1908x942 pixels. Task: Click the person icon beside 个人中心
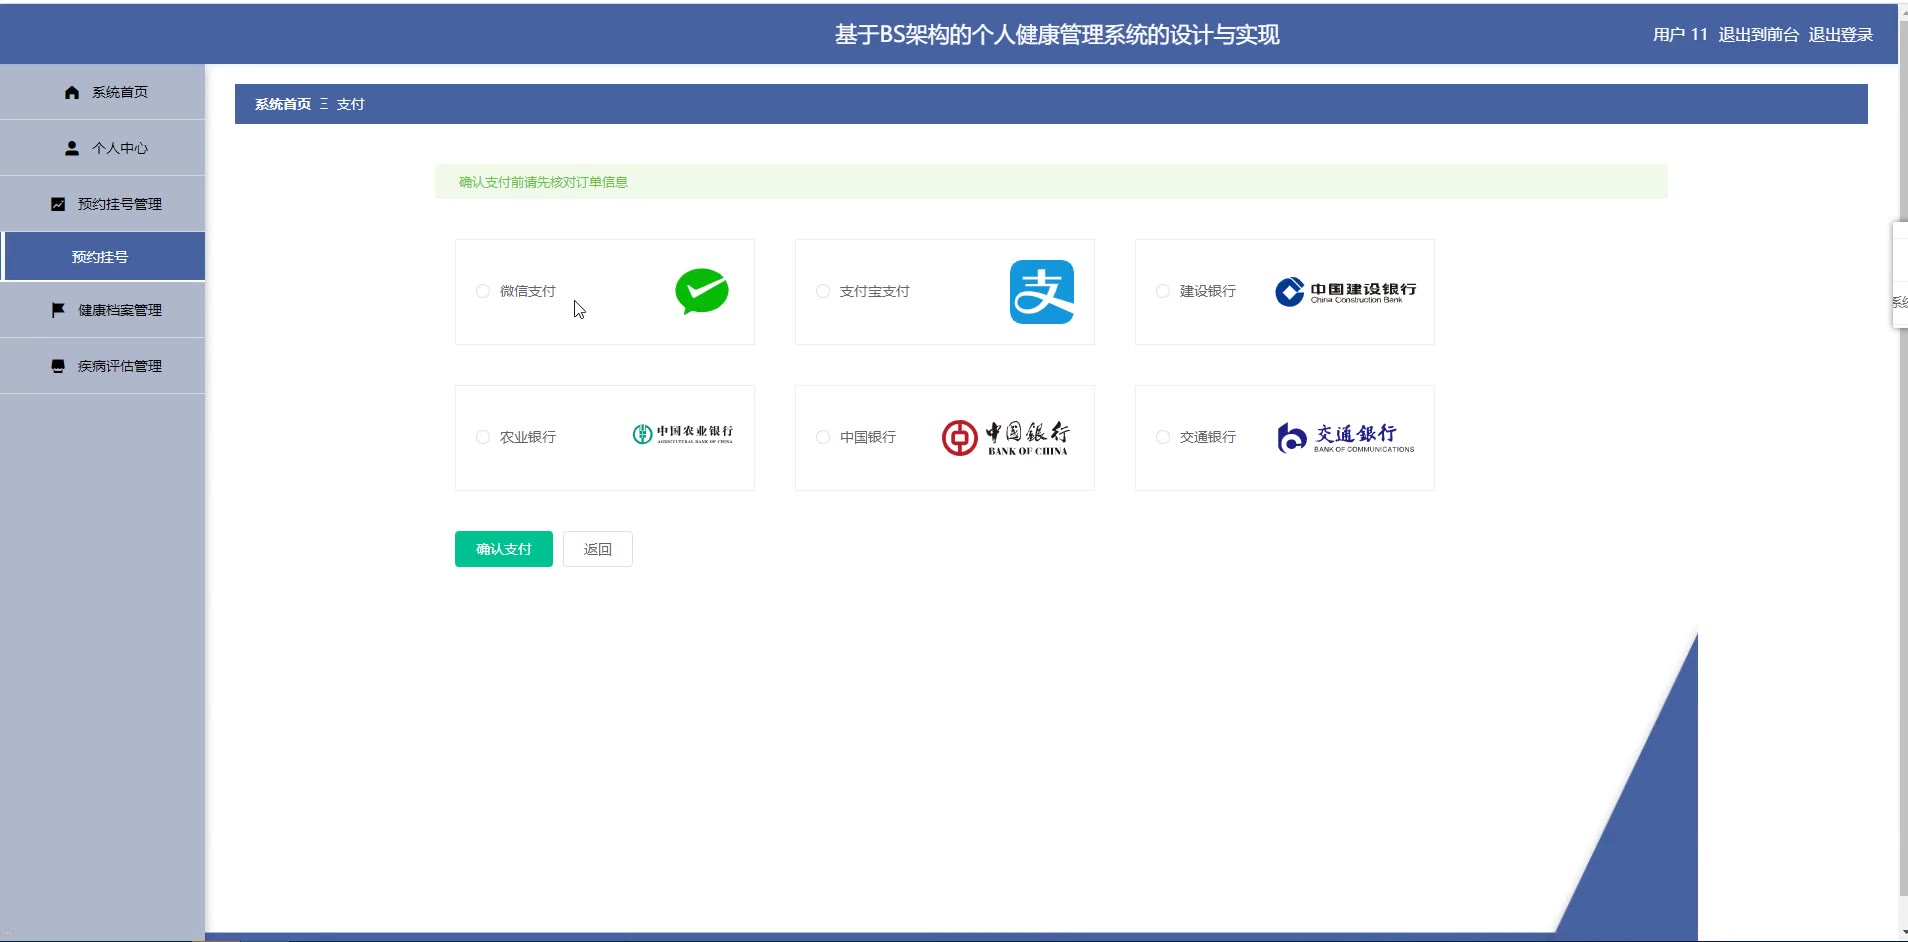point(72,148)
